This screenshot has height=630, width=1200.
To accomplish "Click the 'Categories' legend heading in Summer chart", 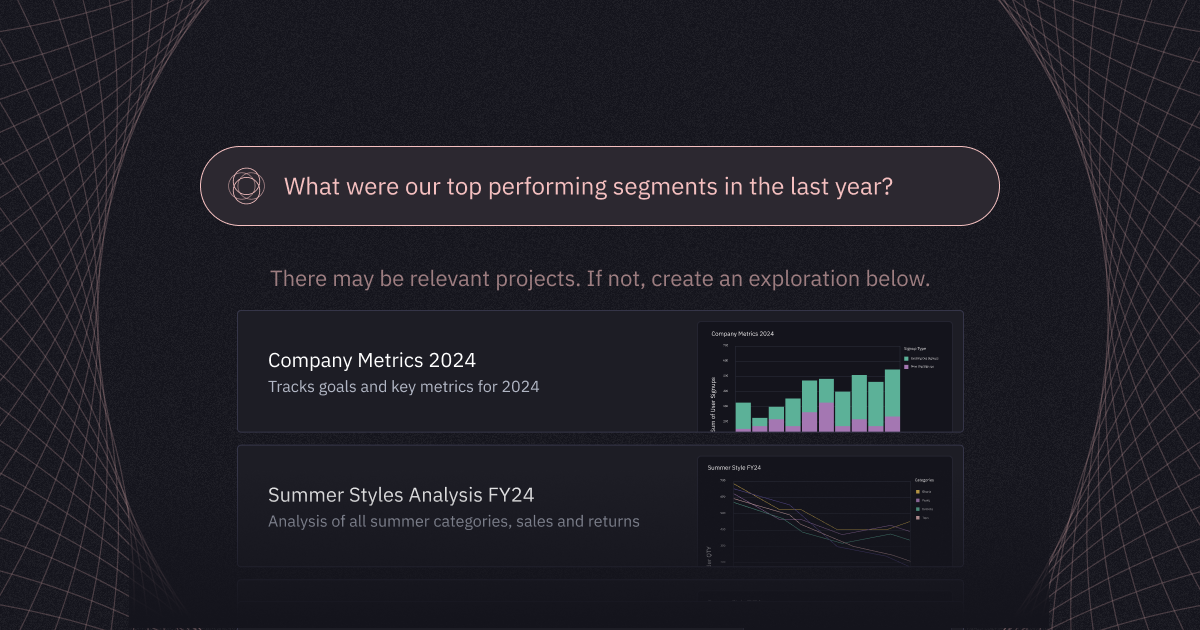I will [x=925, y=480].
